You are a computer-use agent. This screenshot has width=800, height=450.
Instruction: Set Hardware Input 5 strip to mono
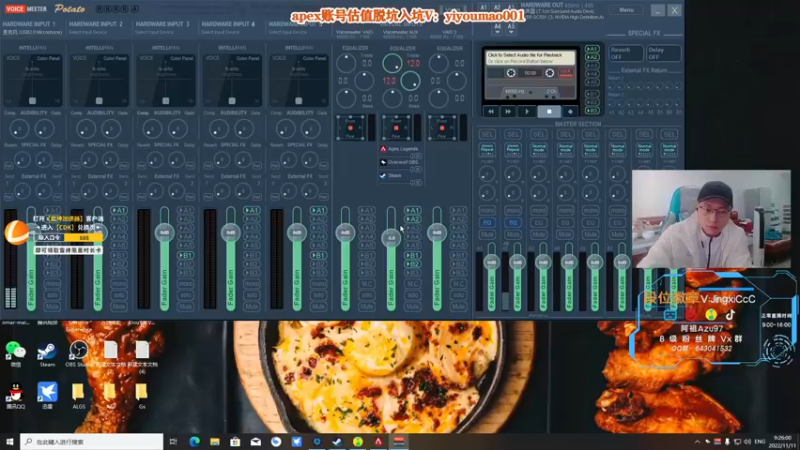[318, 284]
